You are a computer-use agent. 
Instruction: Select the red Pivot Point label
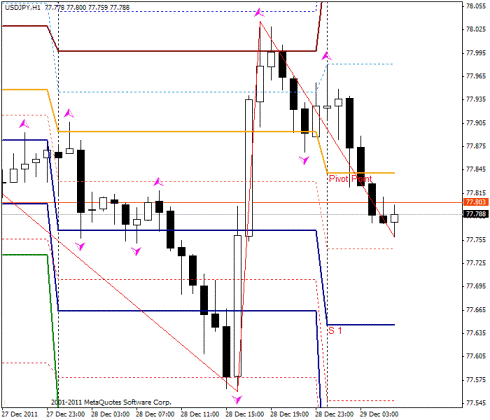pos(350,179)
